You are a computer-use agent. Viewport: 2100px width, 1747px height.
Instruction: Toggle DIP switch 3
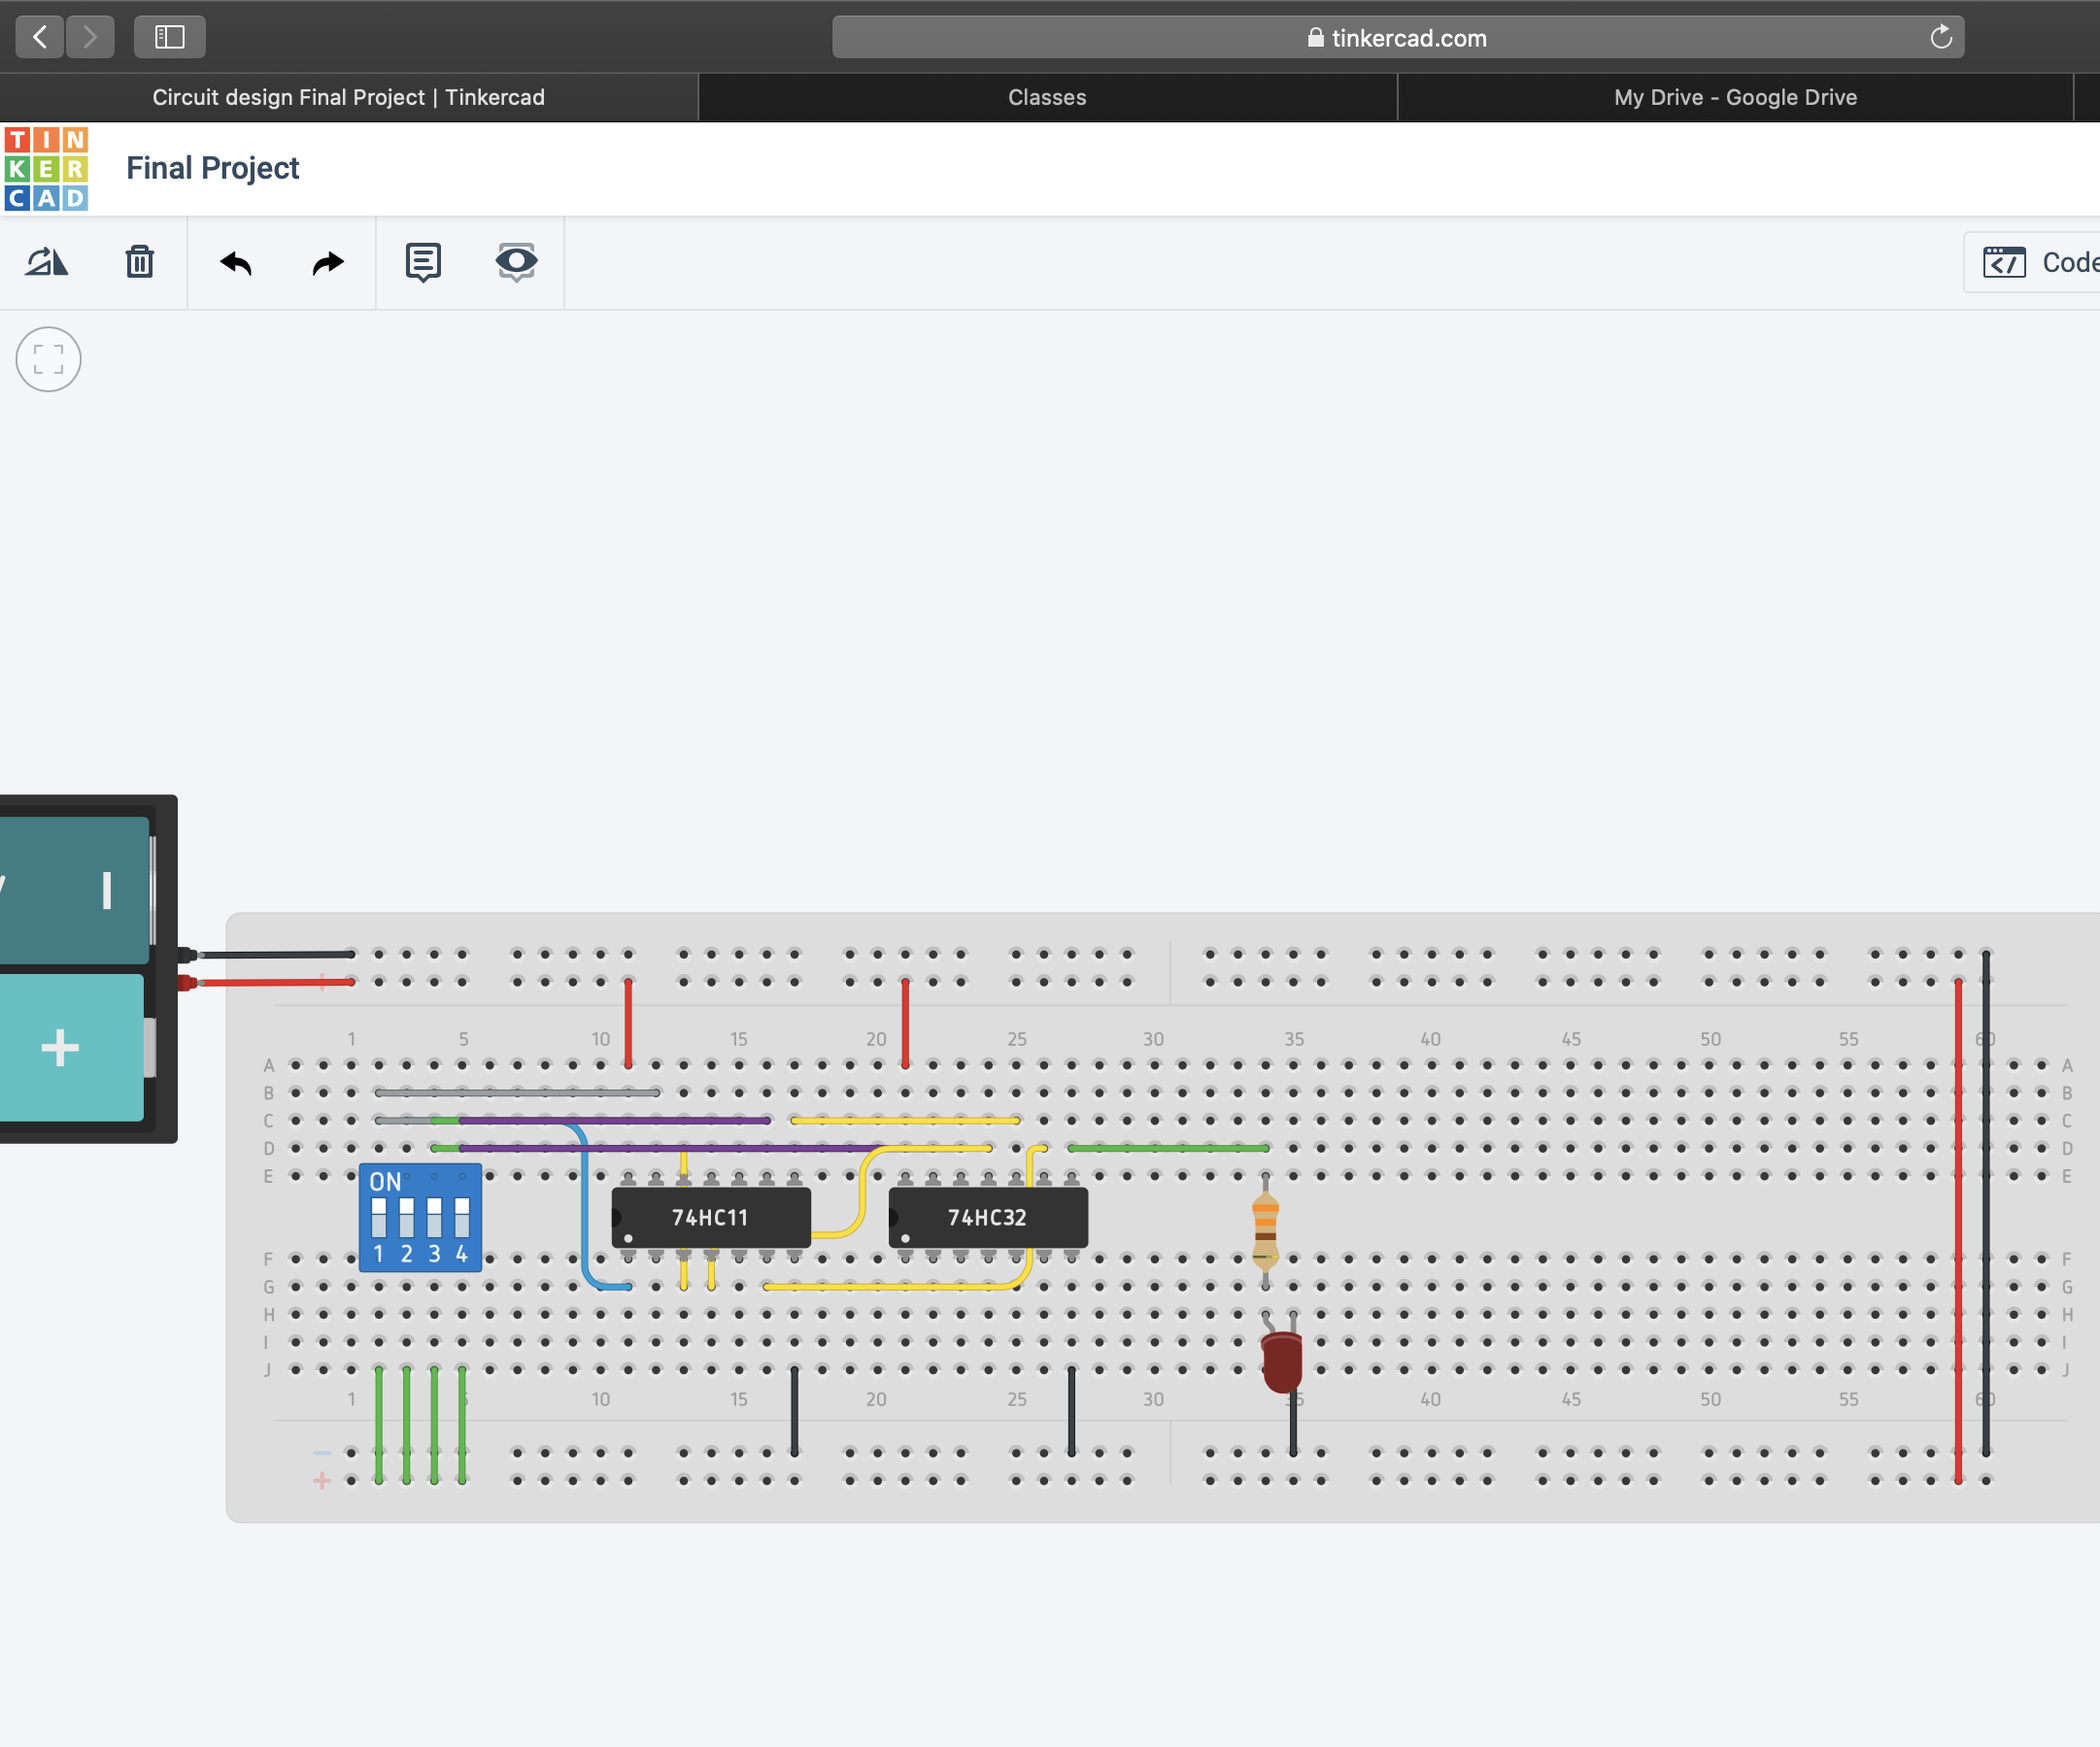434,1218
